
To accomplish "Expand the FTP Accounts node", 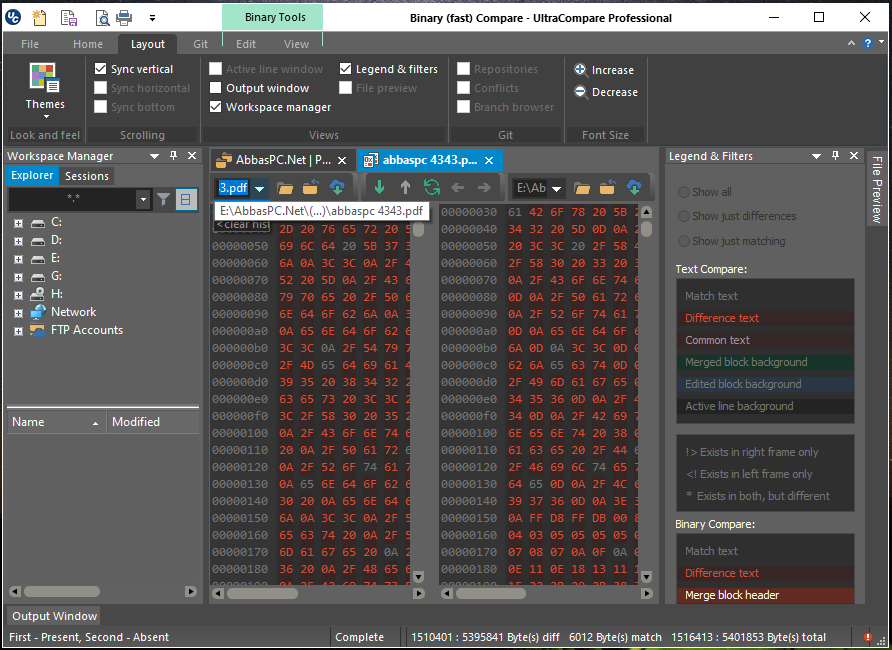I will click(x=18, y=331).
